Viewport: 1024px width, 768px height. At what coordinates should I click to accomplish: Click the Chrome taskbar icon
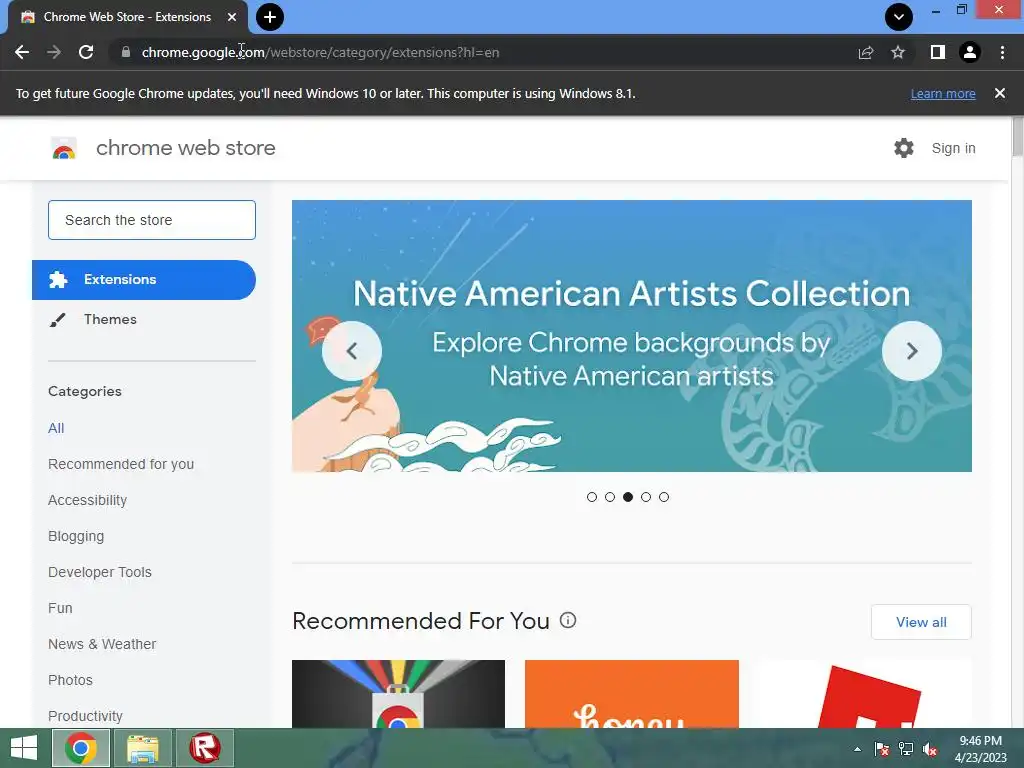point(81,748)
